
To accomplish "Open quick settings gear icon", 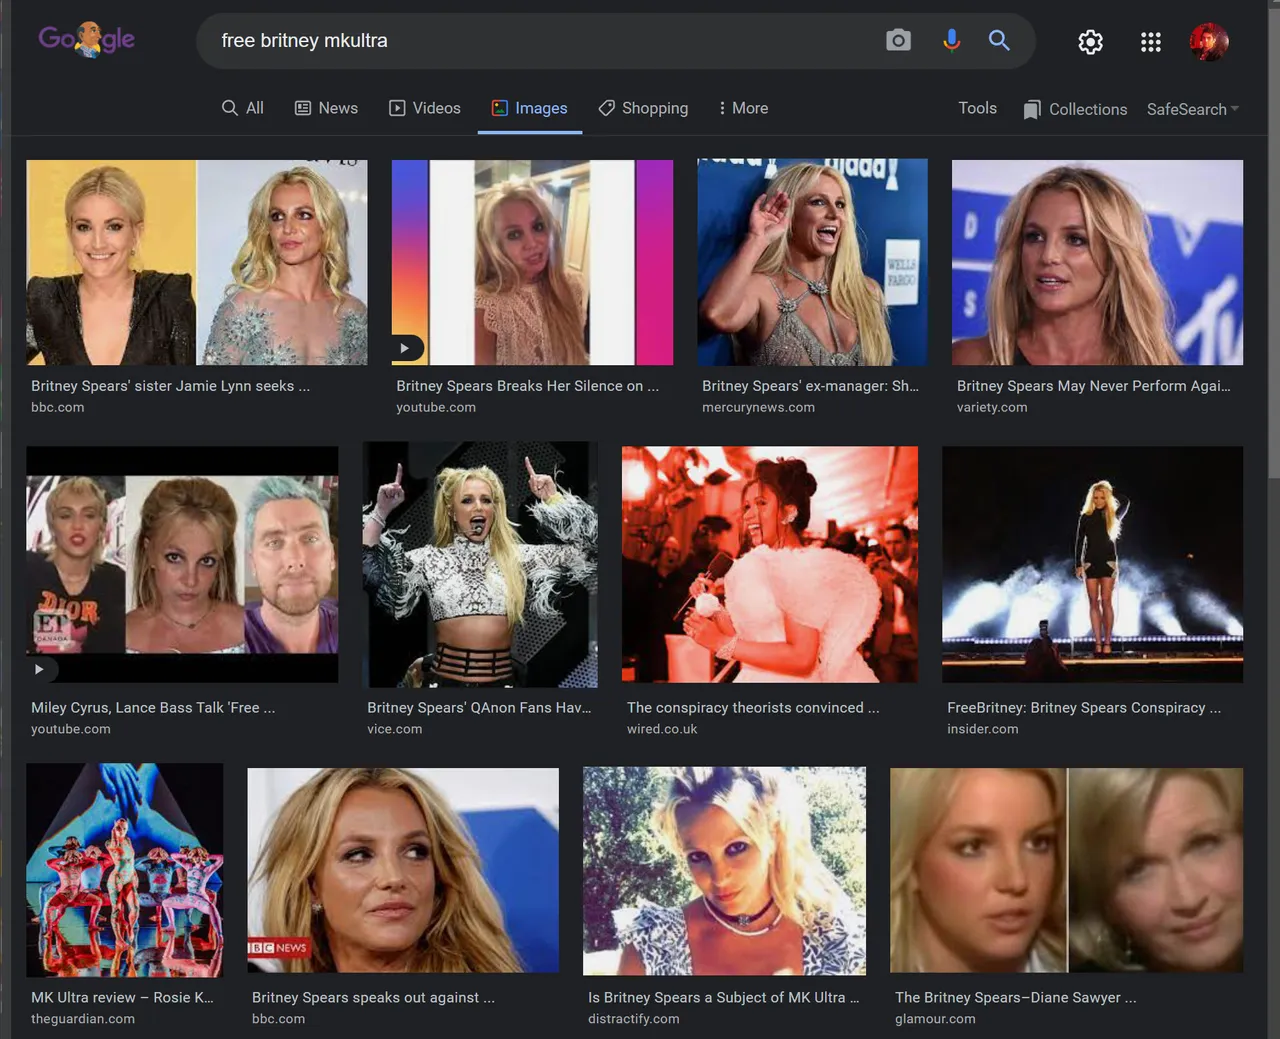I will (x=1090, y=41).
